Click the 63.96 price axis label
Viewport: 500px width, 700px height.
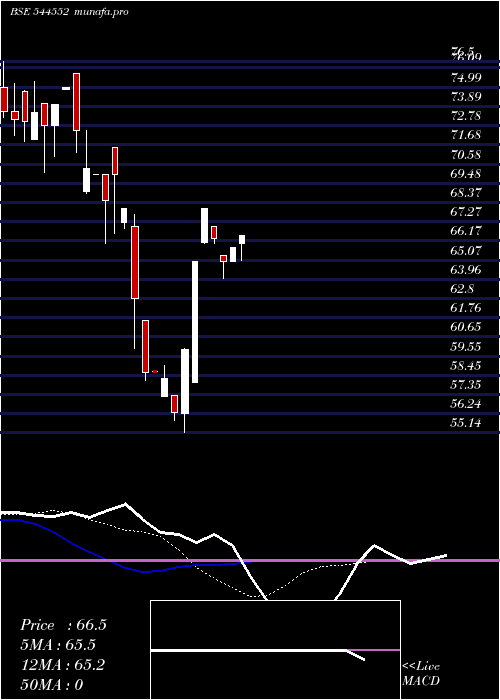(x=466, y=269)
